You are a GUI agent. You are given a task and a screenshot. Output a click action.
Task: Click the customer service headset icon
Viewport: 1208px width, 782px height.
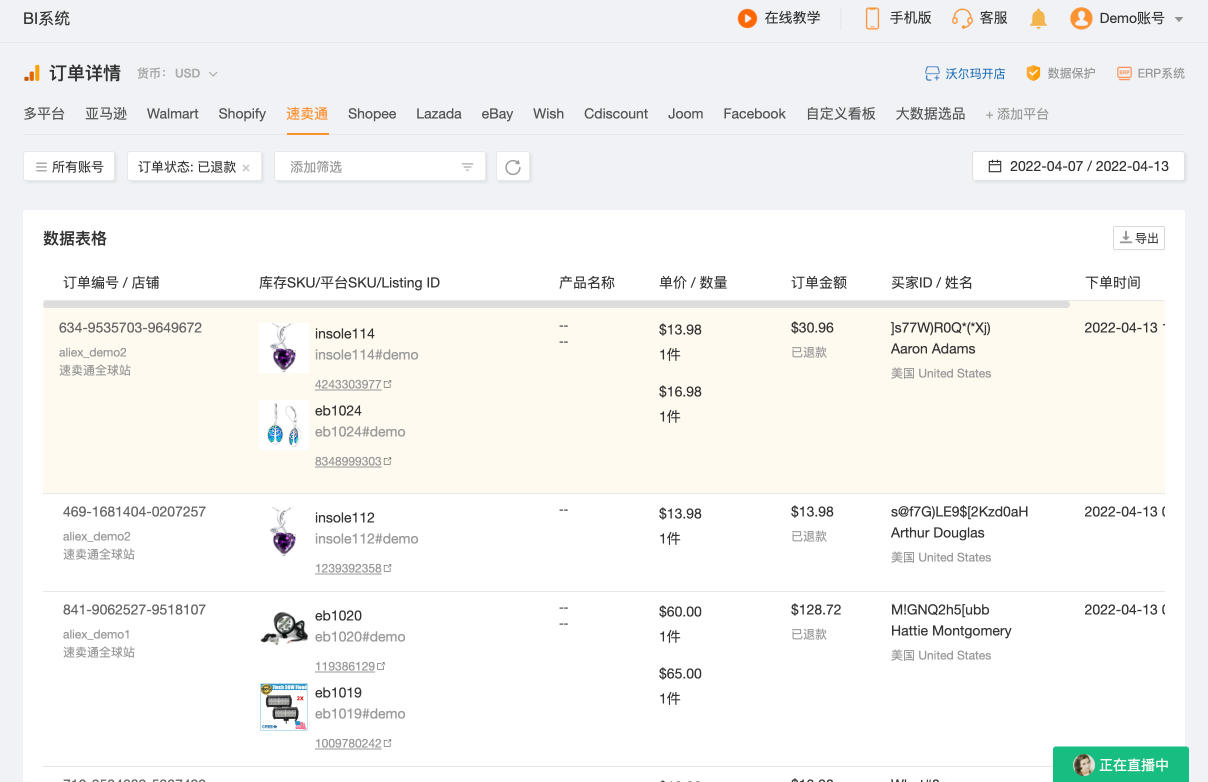click(962, 18)
